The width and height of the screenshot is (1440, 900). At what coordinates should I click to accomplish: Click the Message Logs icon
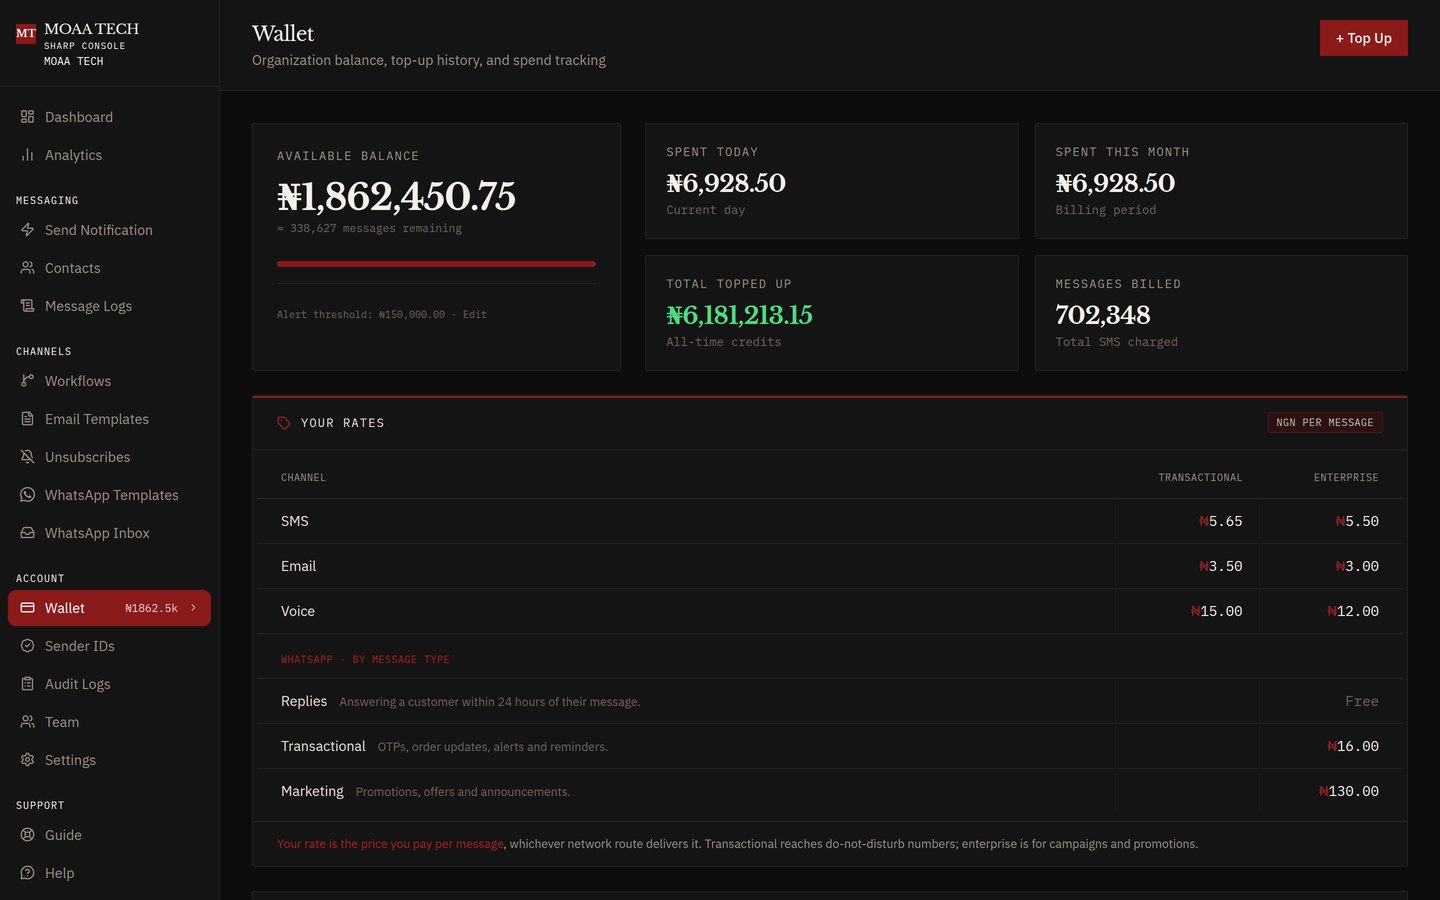tap(28, 306)
